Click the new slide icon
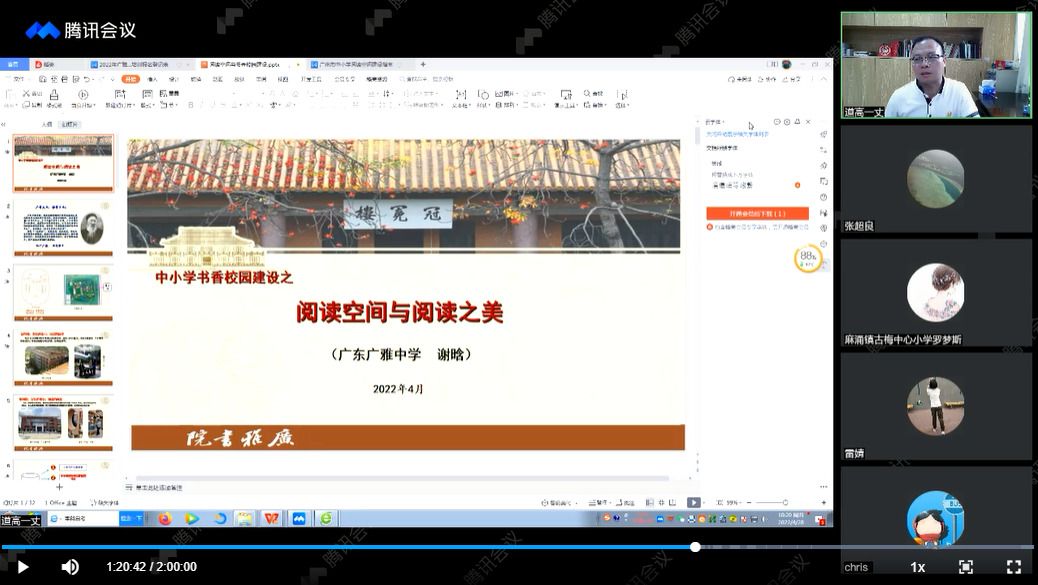Viewport: 1038px width, 585px height. pos(120,95)
